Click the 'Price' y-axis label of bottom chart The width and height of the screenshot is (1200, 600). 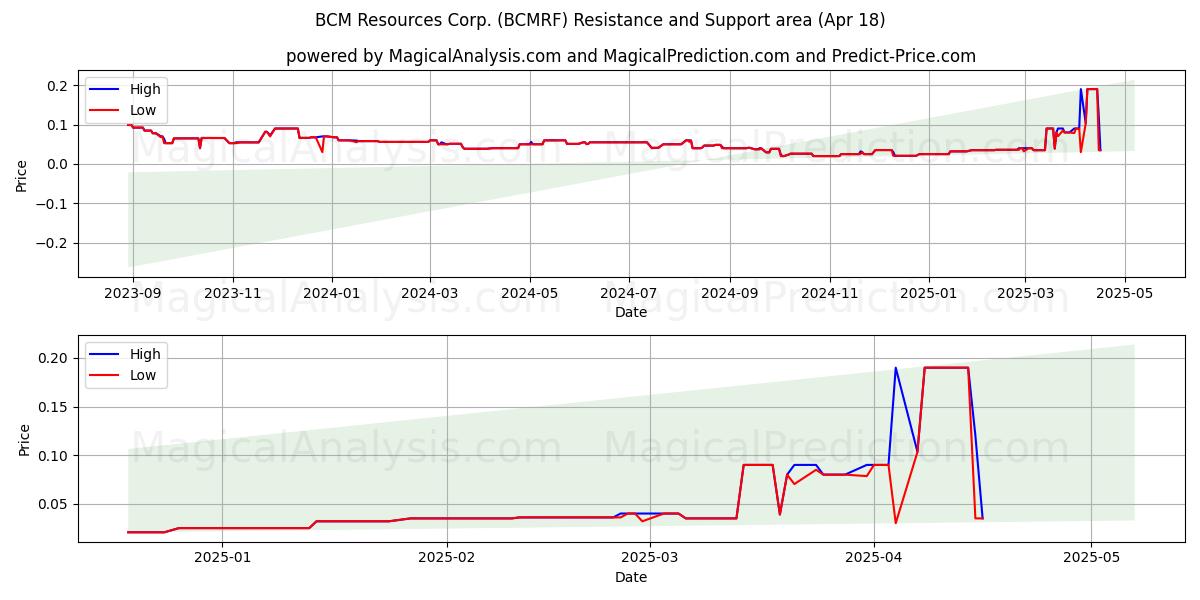[25, 440]
